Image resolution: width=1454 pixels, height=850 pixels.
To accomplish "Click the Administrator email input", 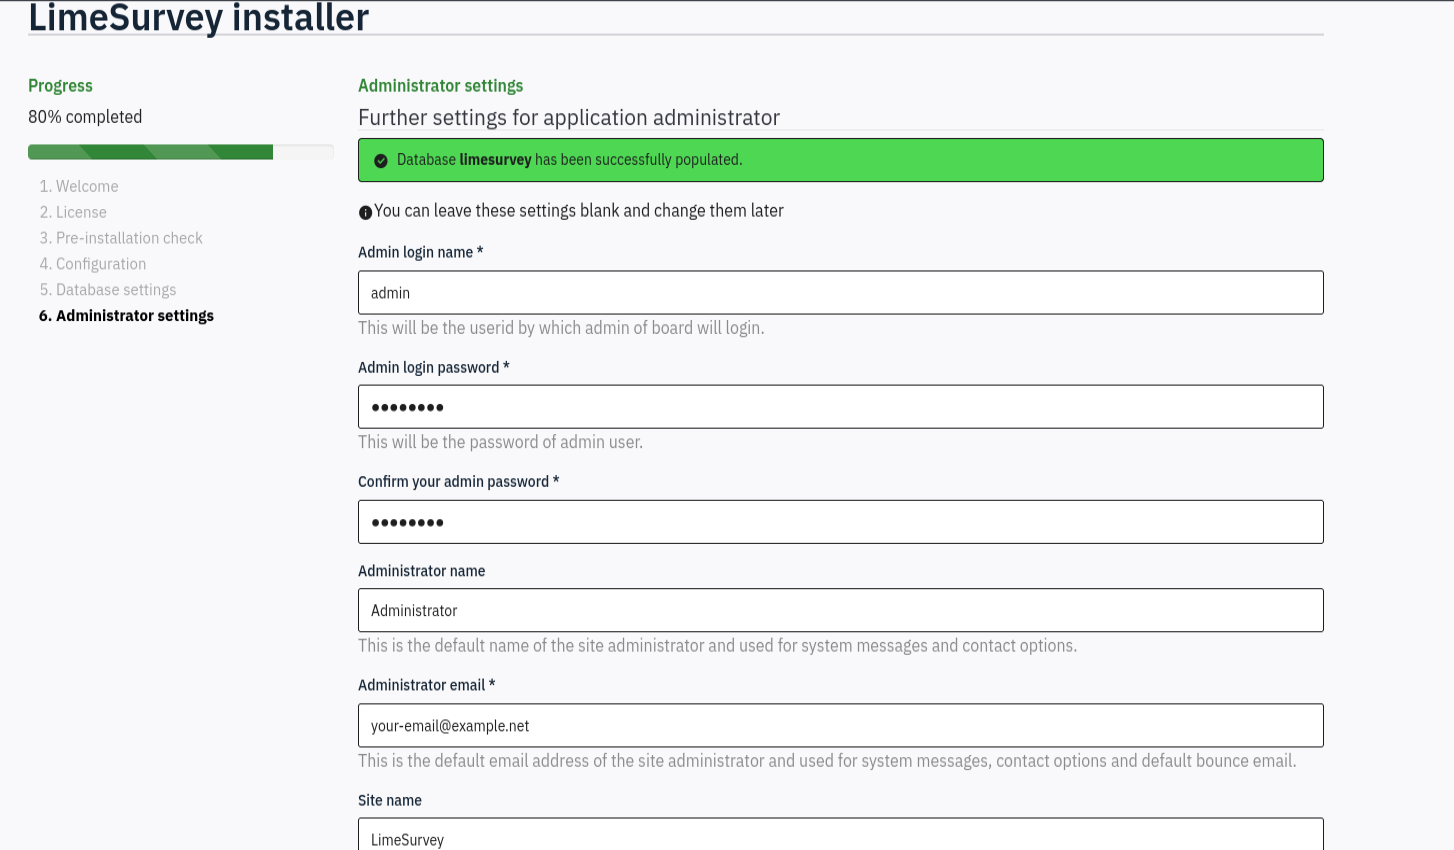I will [840, 725].
